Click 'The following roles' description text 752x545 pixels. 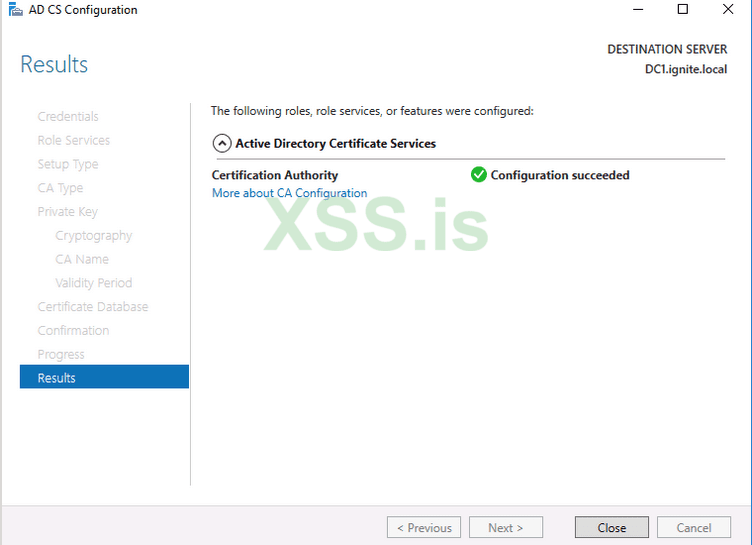pos(372,111)
